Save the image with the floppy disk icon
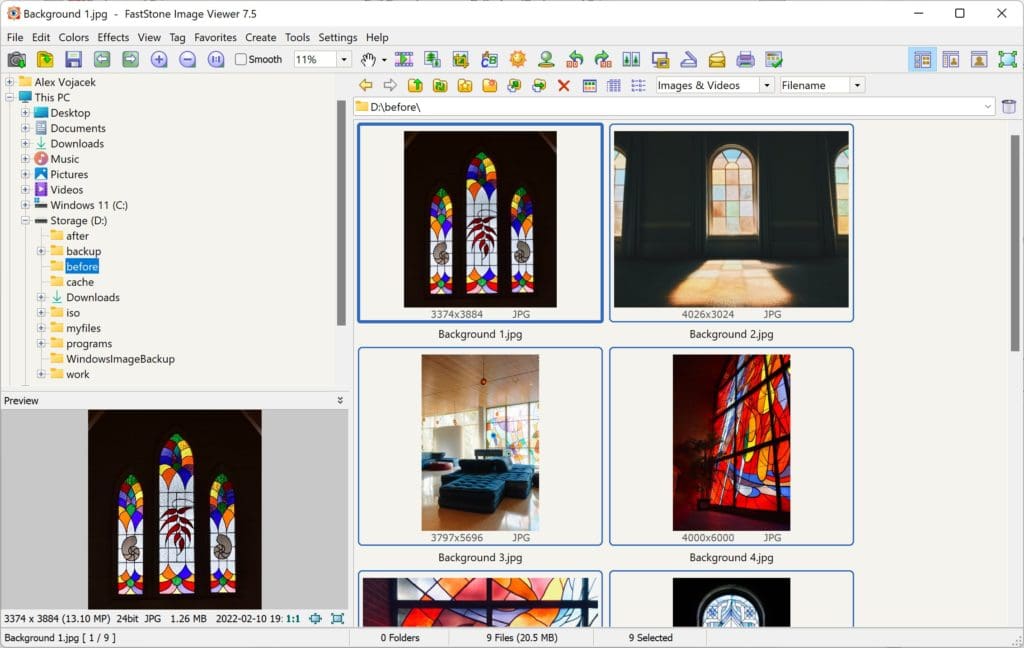 pyautogui.click(x=73, y=59)
